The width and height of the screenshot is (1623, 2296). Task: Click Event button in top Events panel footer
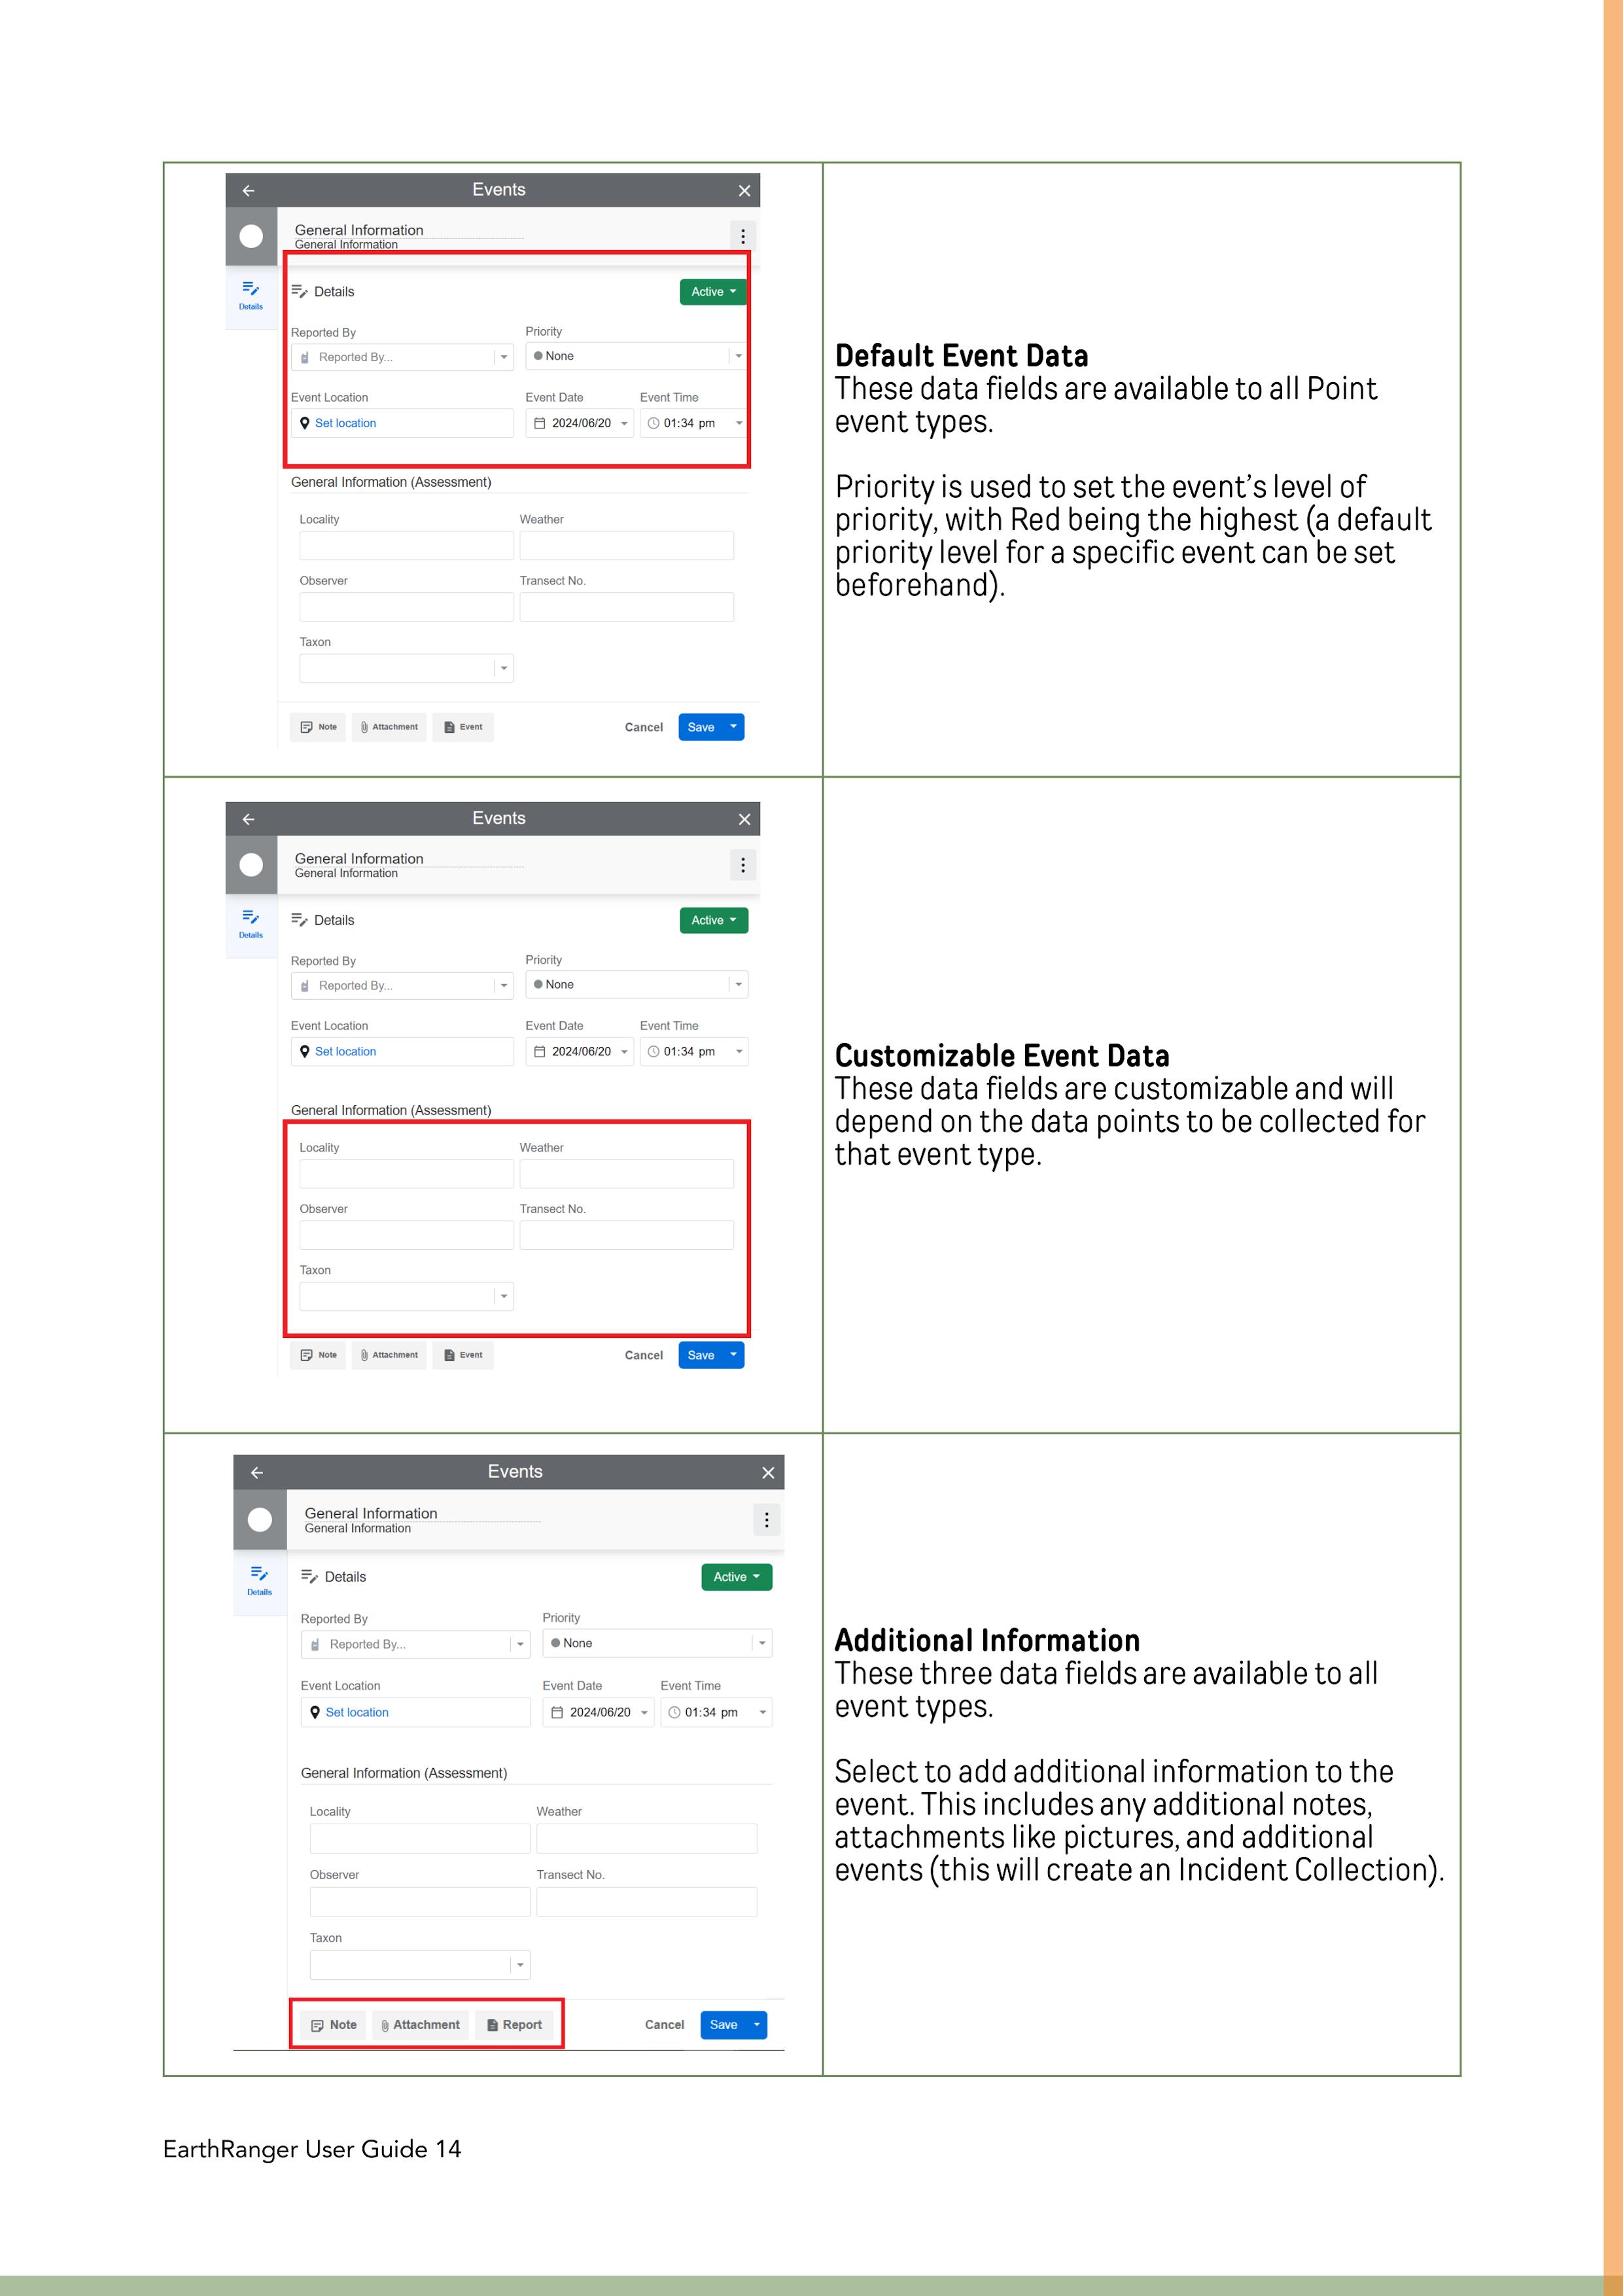coord(463,727)
